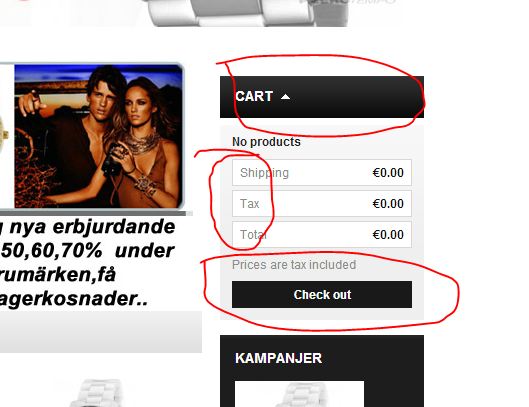This screenshot has height=407, width=529.
Task: Collapse the cart using the arrow icon
Action: coord(285,97)
